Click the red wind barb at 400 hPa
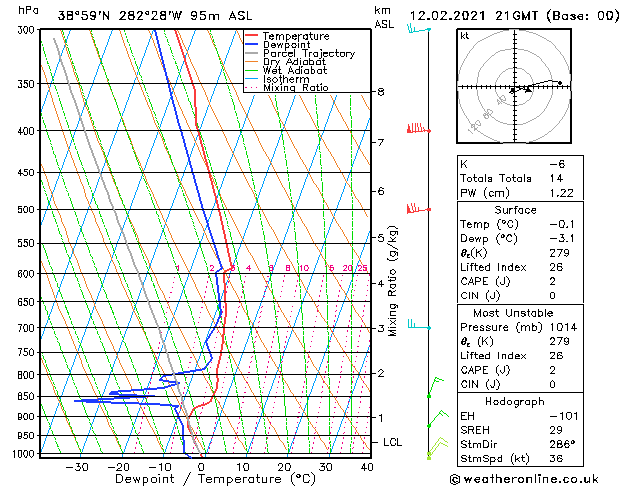The height and width of the screenshot is (486, 629). click(x=418, y=128)
